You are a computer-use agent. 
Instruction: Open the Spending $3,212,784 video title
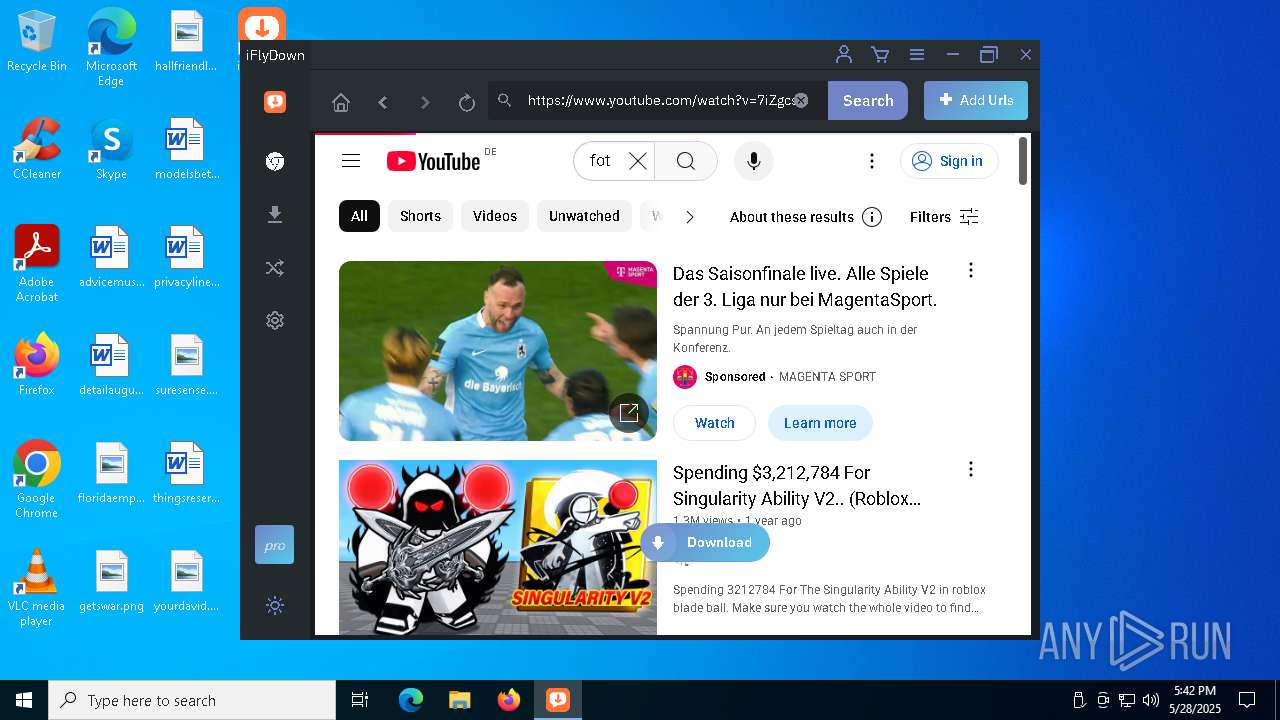[797, 485]
